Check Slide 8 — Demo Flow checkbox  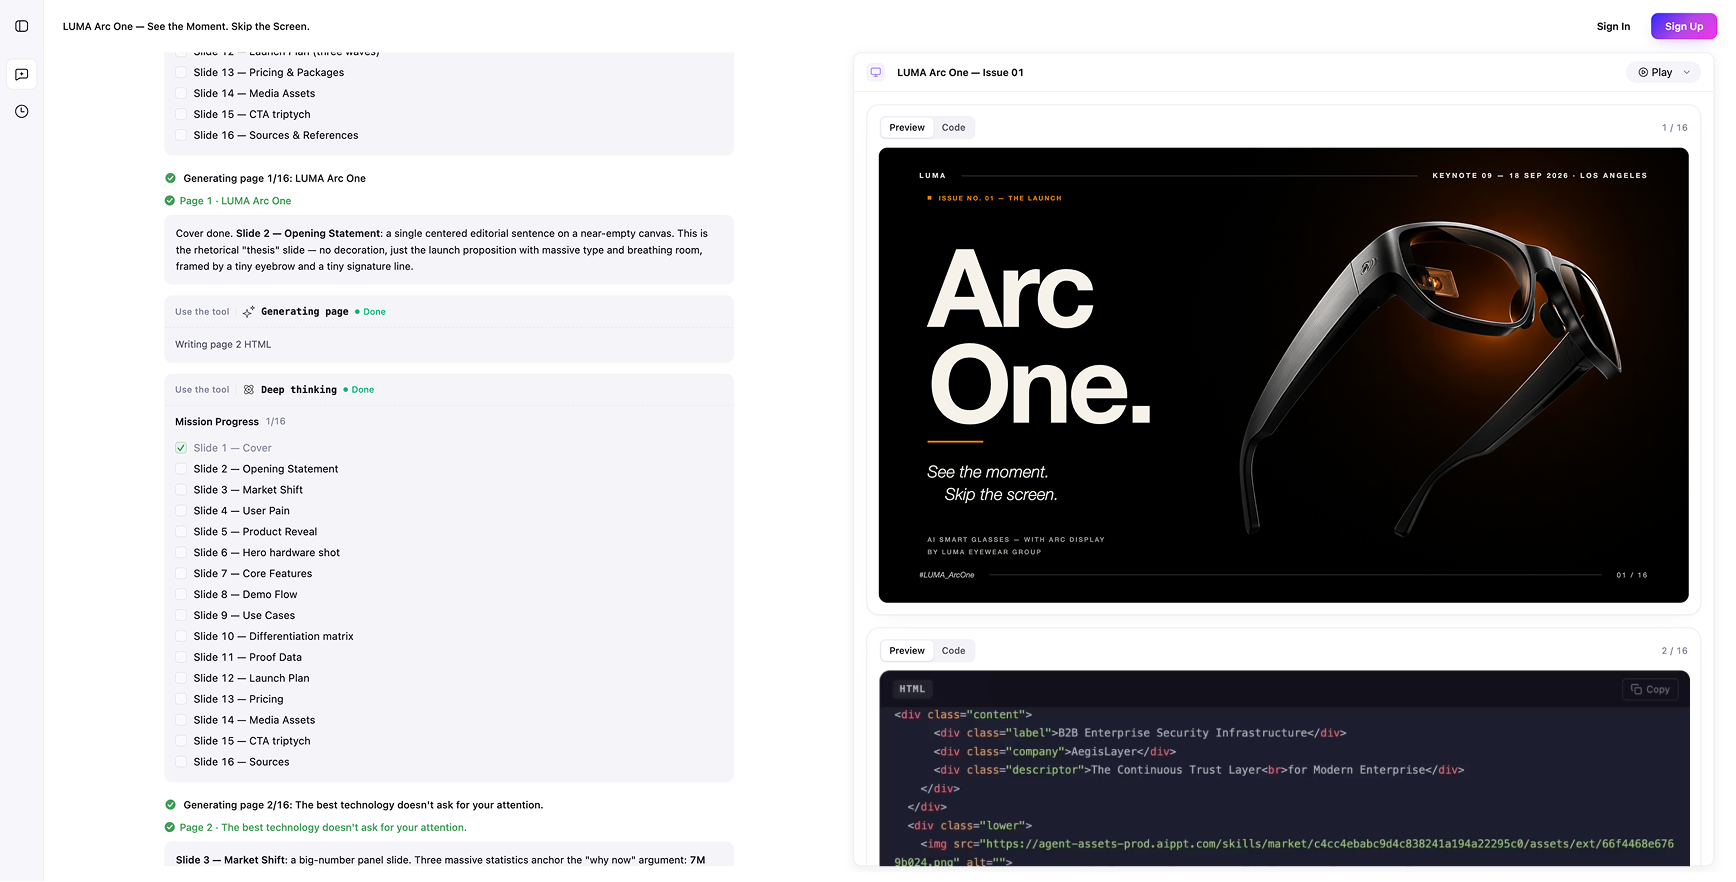click(x=181, y=595)
